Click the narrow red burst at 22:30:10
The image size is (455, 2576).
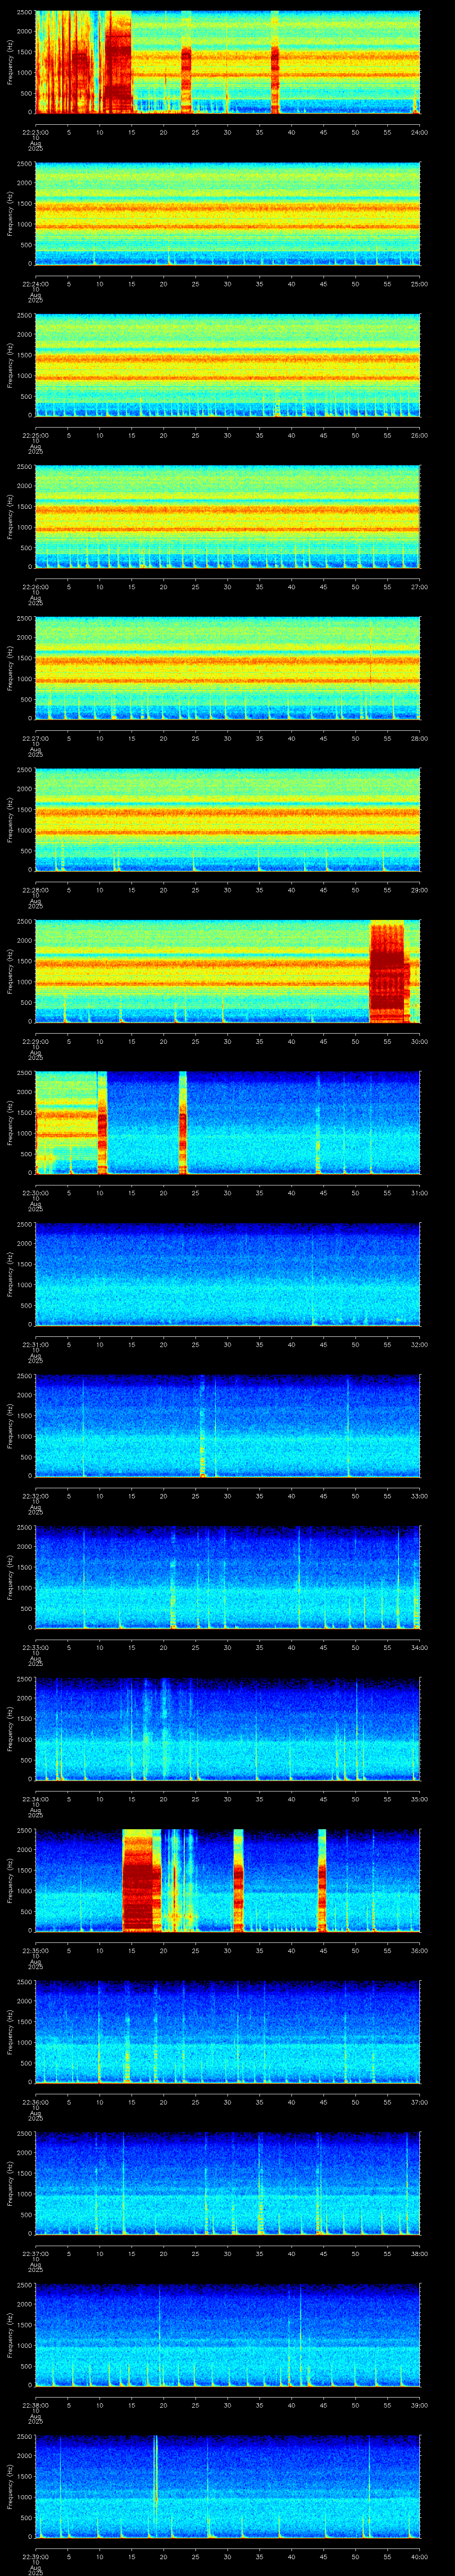coord(102,1122)
